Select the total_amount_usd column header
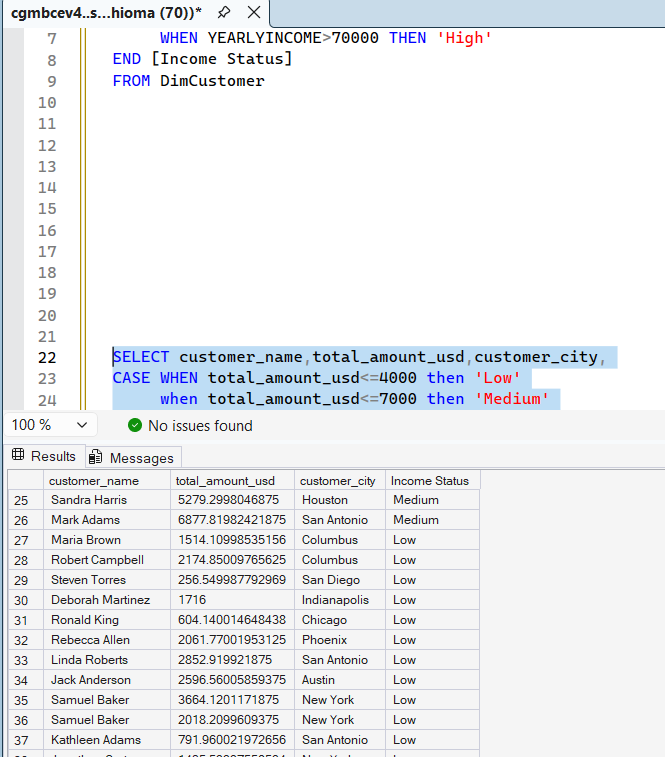 (x=232, y=481)
